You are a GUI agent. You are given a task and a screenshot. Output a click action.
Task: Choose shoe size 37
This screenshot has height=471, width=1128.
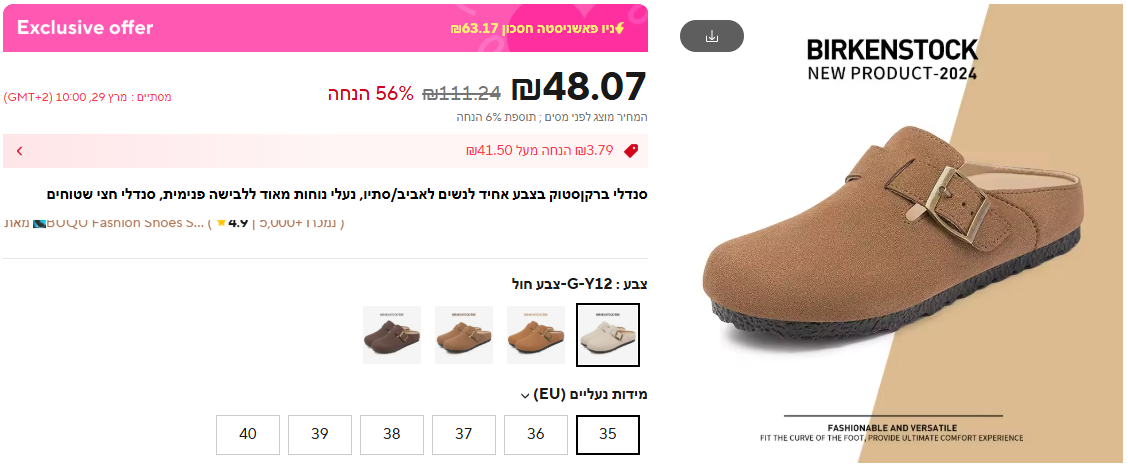point(464,434)
